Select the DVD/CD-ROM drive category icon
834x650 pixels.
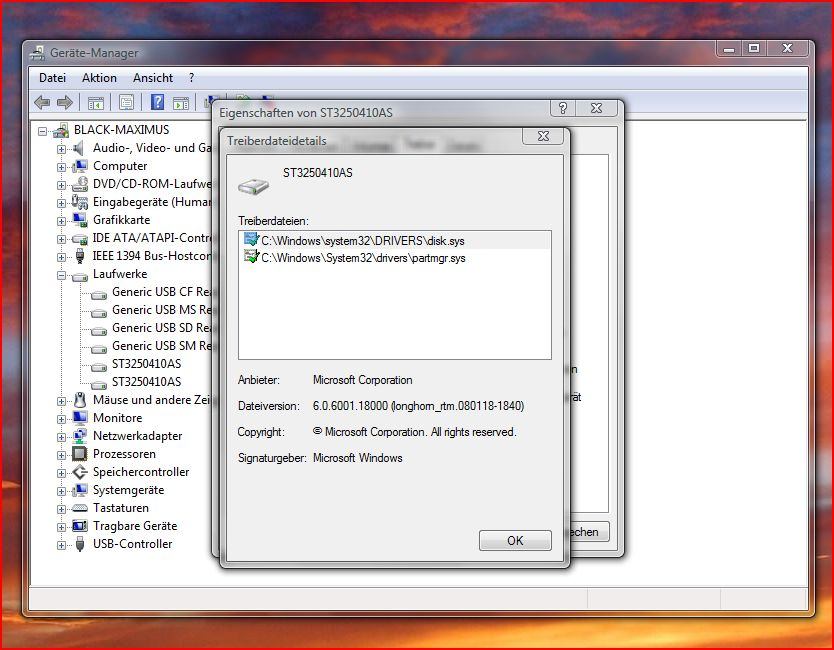80,184
